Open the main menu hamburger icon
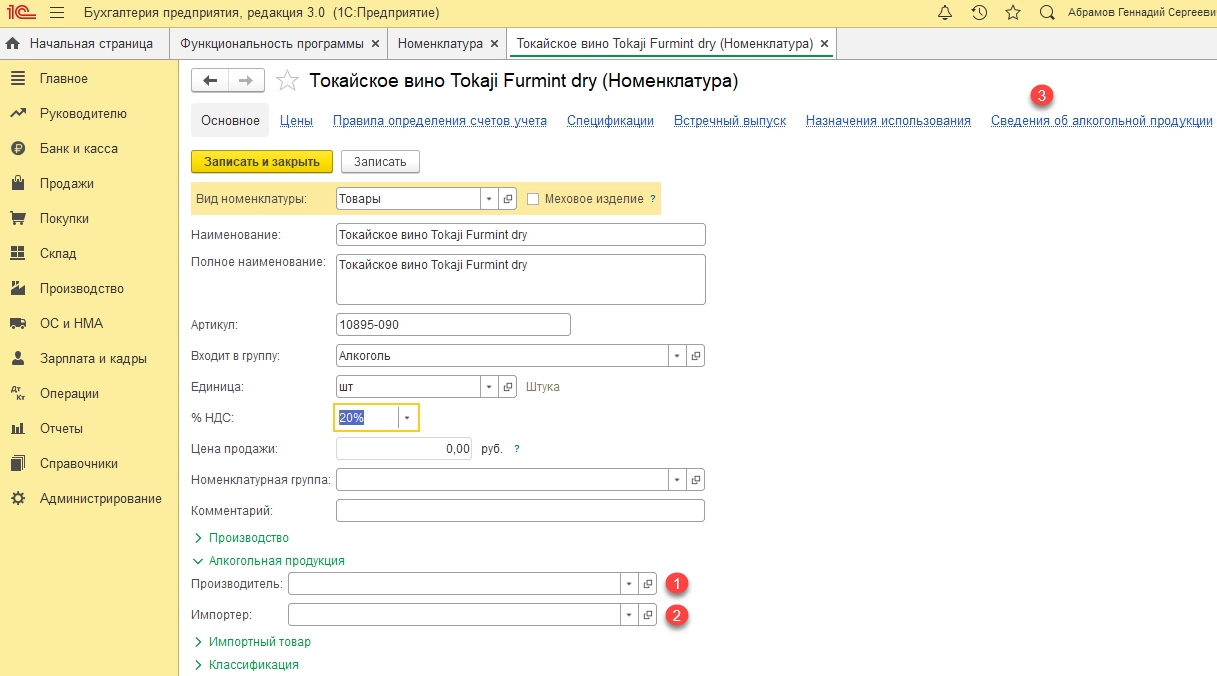Image resolution: width=1217 pixels, height=676 pixels. click(x=56, y=13)
